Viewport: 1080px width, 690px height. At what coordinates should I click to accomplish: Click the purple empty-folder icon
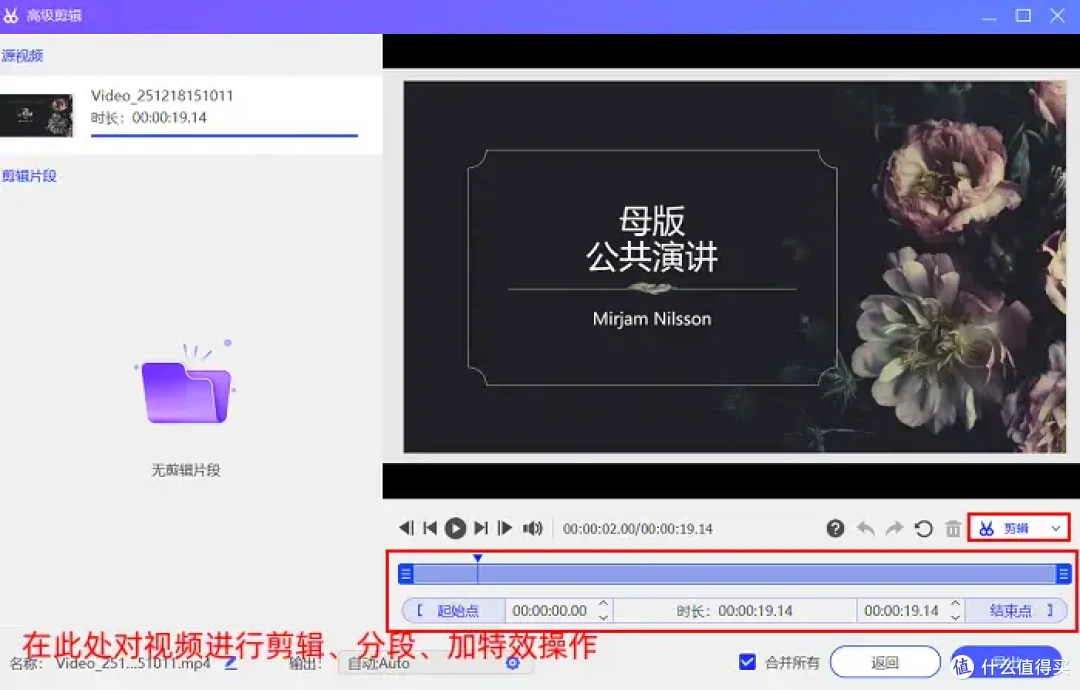[x=186, y=384]
